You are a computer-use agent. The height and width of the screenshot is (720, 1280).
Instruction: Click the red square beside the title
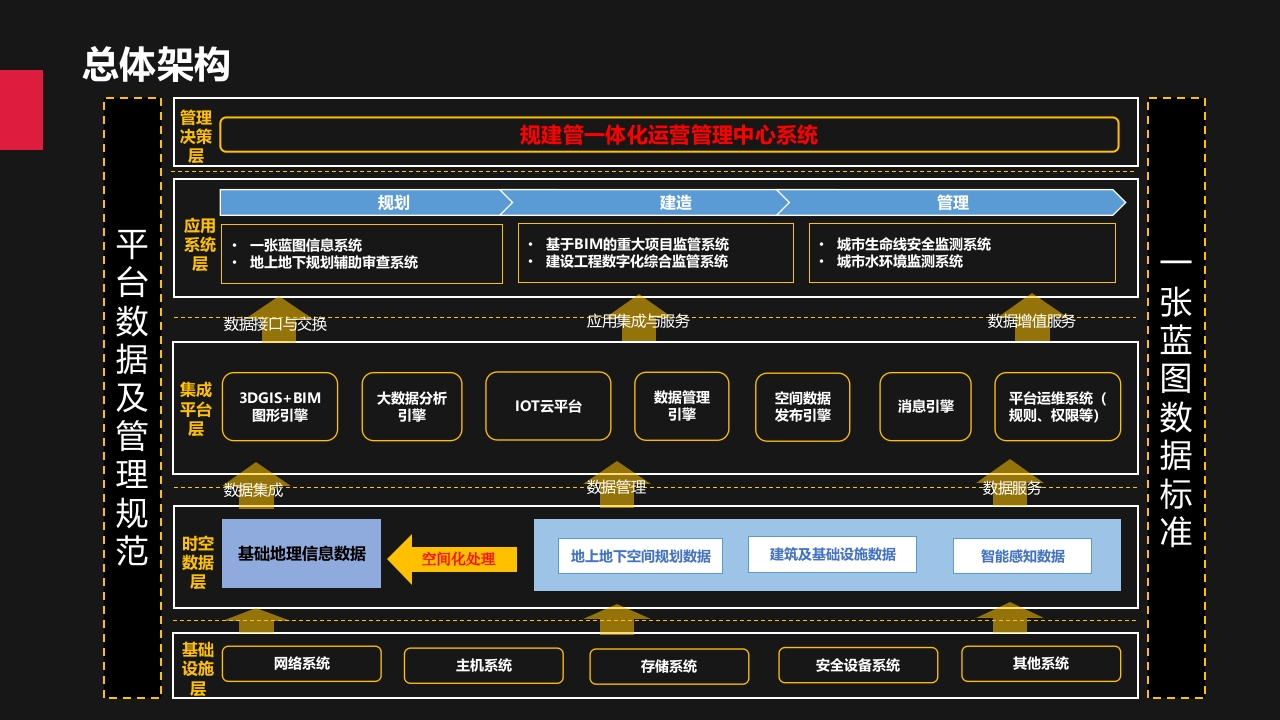[x=21, y=110]
